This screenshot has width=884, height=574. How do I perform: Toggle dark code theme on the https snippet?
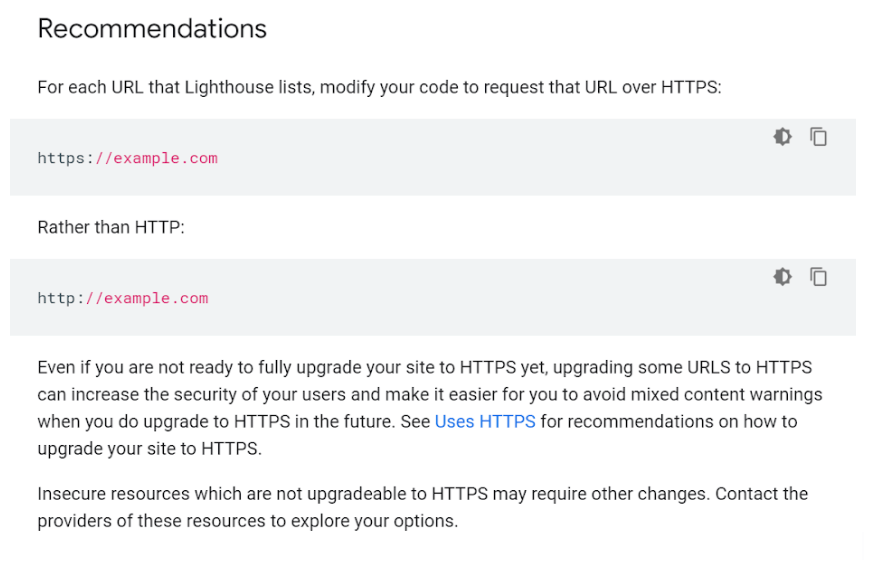point(782,137)
